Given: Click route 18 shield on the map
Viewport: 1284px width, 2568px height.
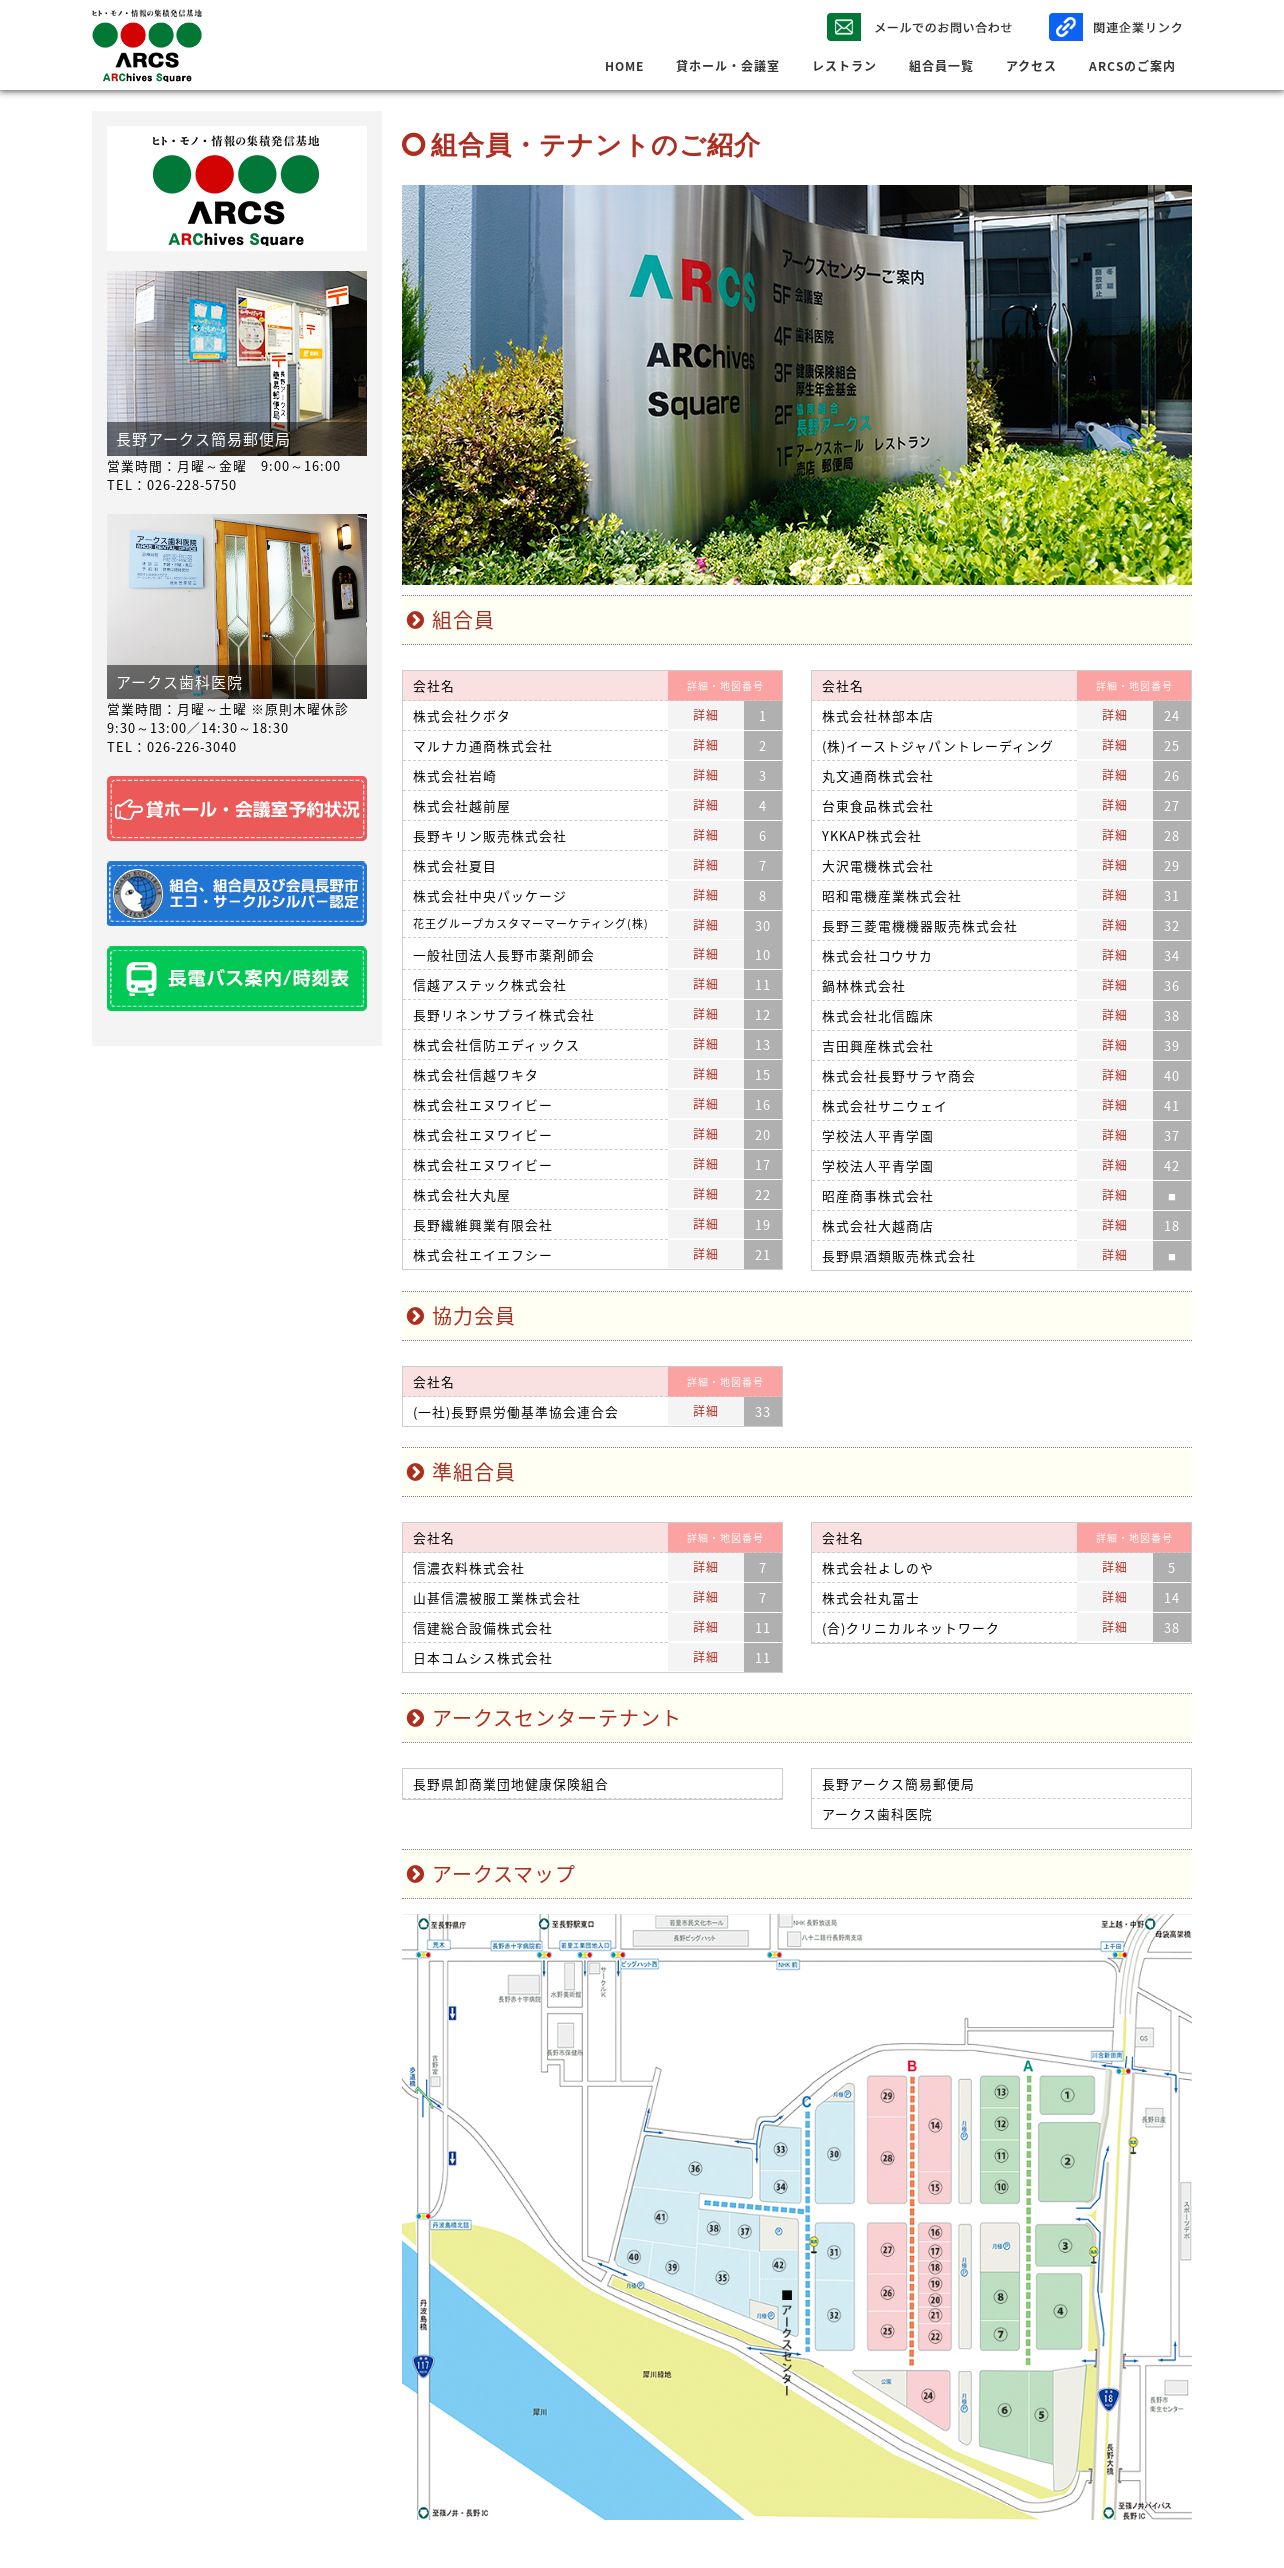Looking at the screenshot, I should click(x=1108, y=2397).
